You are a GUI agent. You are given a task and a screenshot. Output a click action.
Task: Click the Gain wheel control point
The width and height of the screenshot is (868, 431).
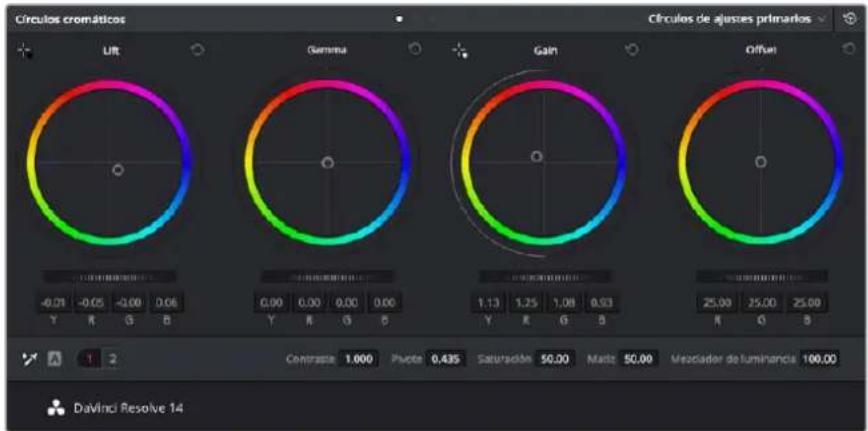point(536,157)
